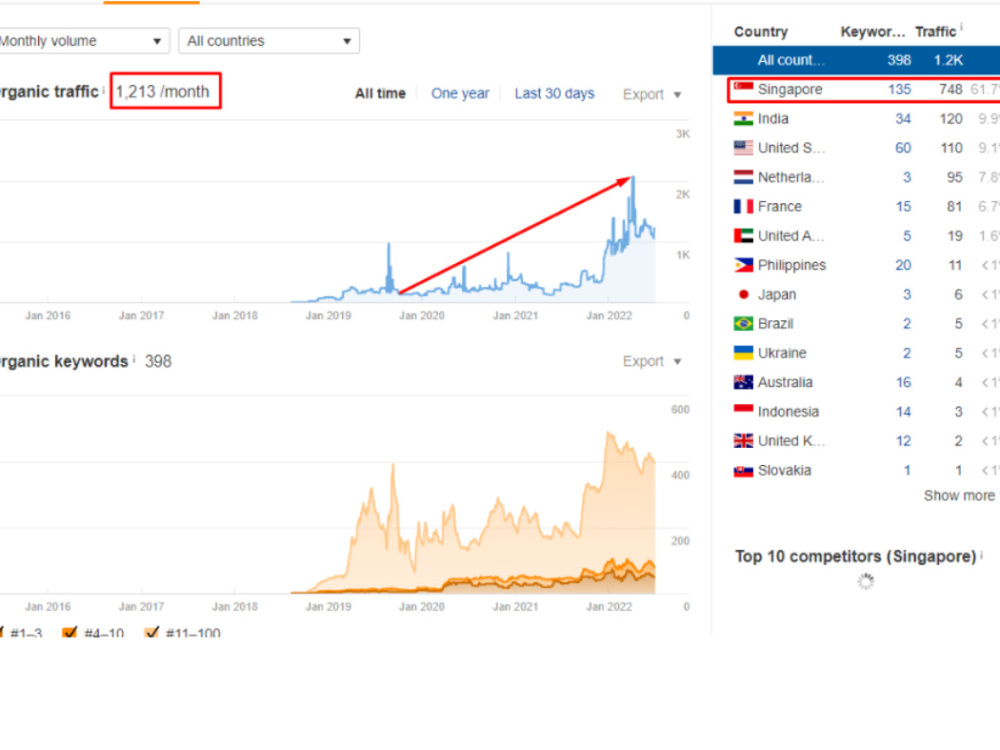This screenshot has height=750, width=1000.
Task: Open United Kingdom keywords count 12
Action: (903, 441)
